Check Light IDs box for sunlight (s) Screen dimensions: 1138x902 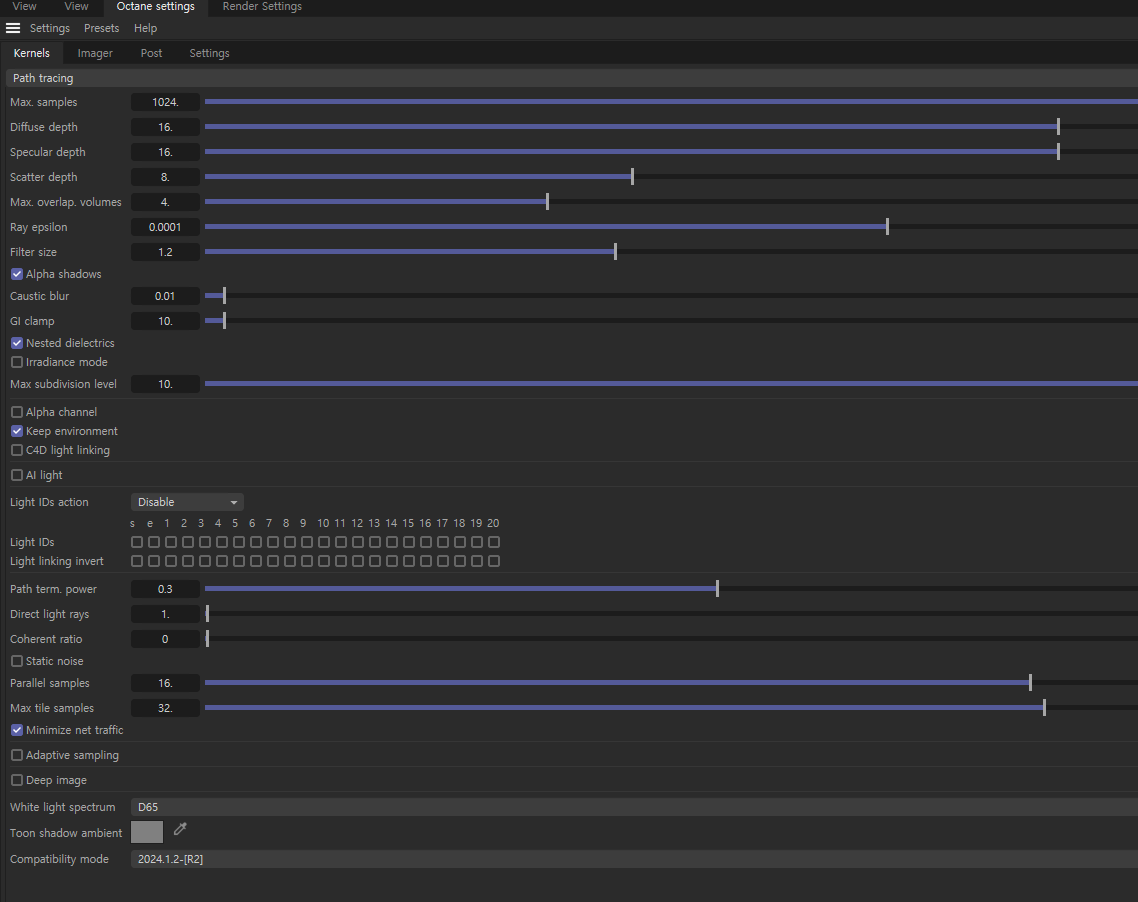(136, 542)
